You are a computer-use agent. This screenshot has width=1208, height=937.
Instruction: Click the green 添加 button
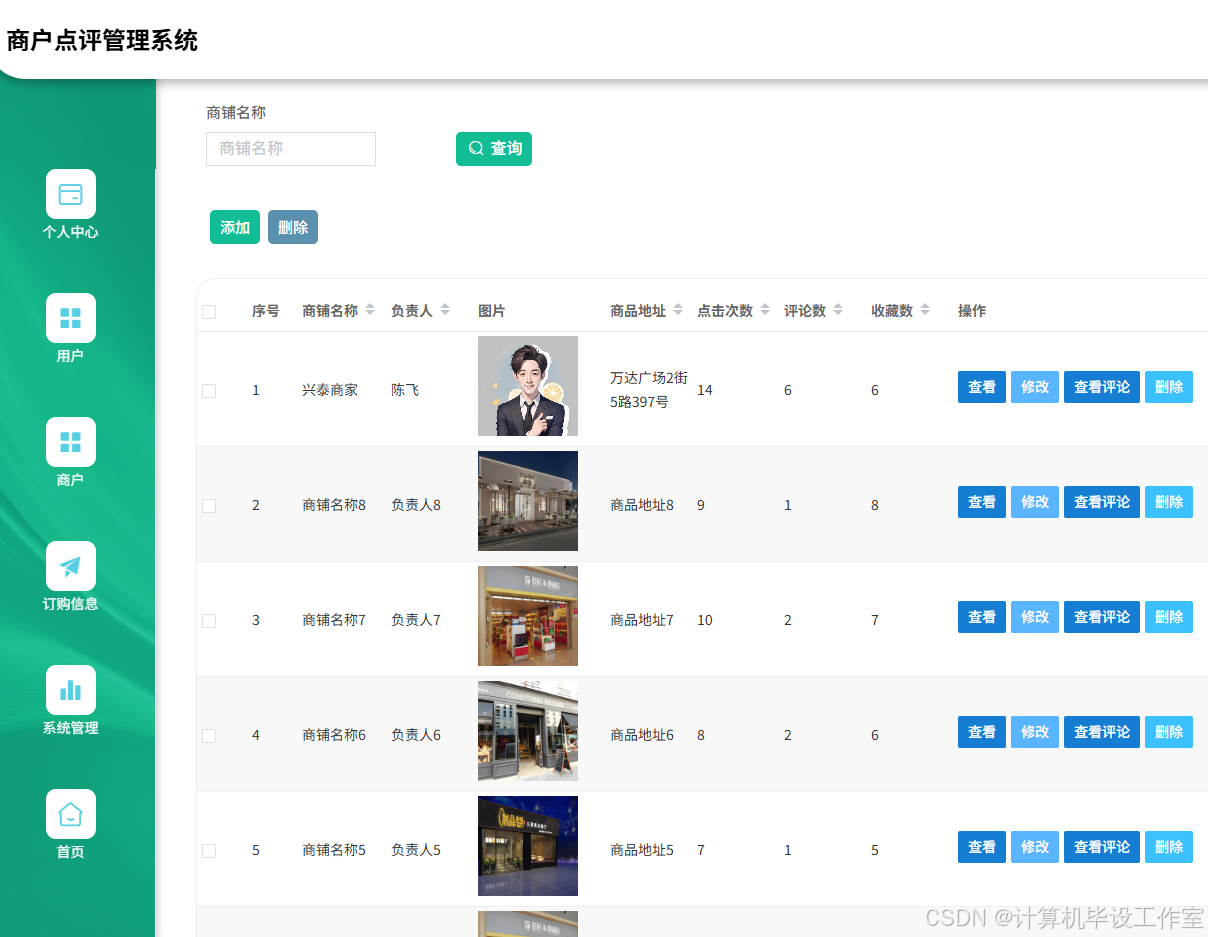[235, 227]
